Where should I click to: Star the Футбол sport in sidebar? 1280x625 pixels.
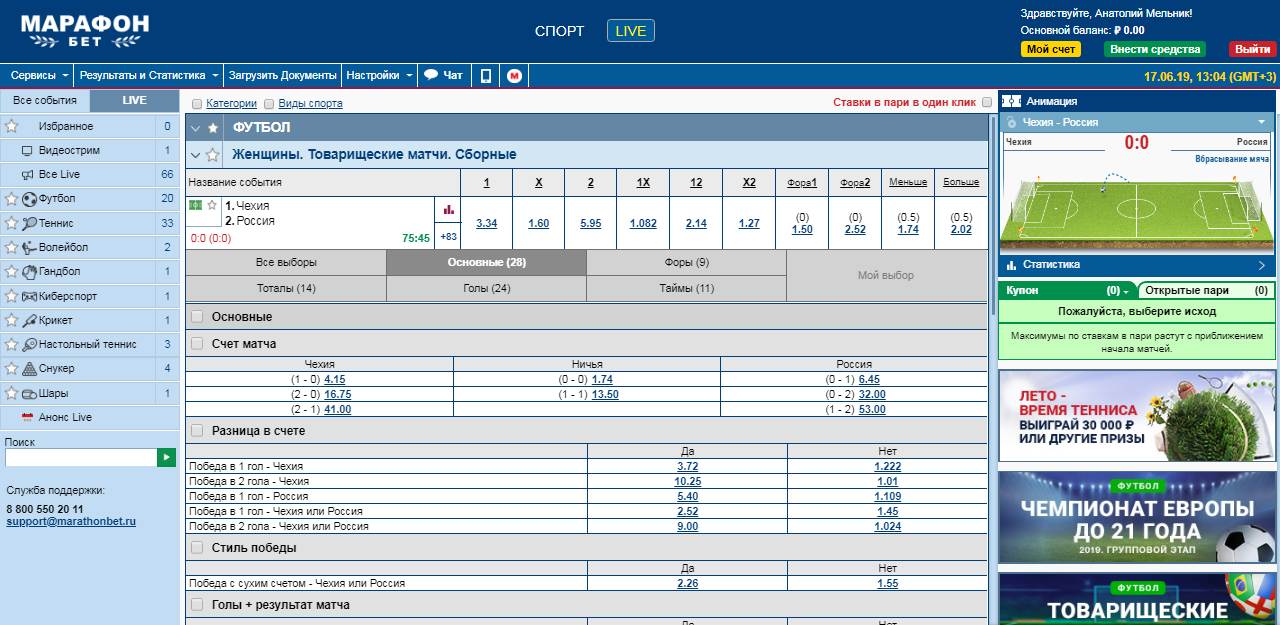[x=12, y=198]
